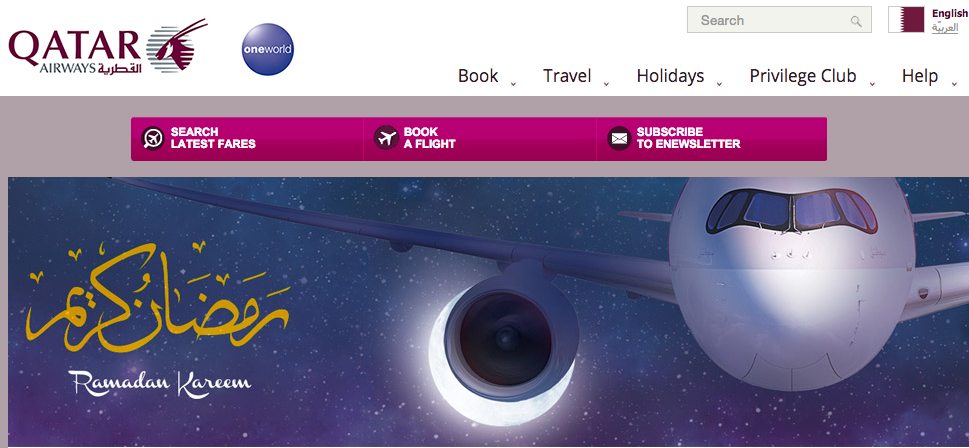Open the Help menu
Screen dimensions: 969x448
point(920,76)
